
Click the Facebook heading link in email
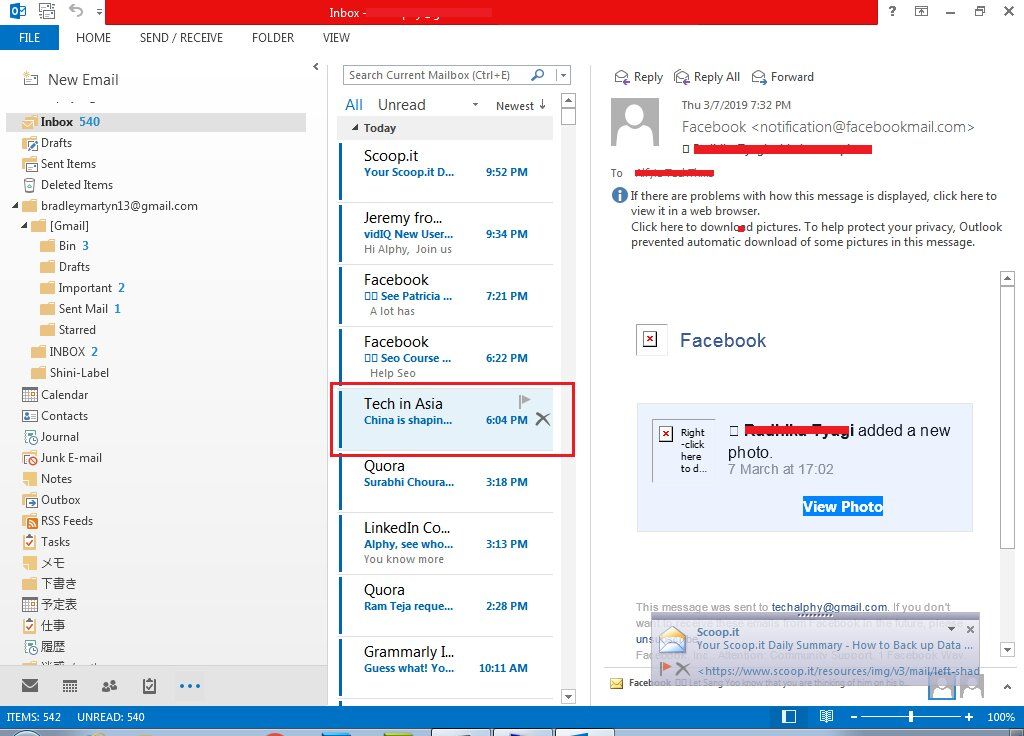723,340
